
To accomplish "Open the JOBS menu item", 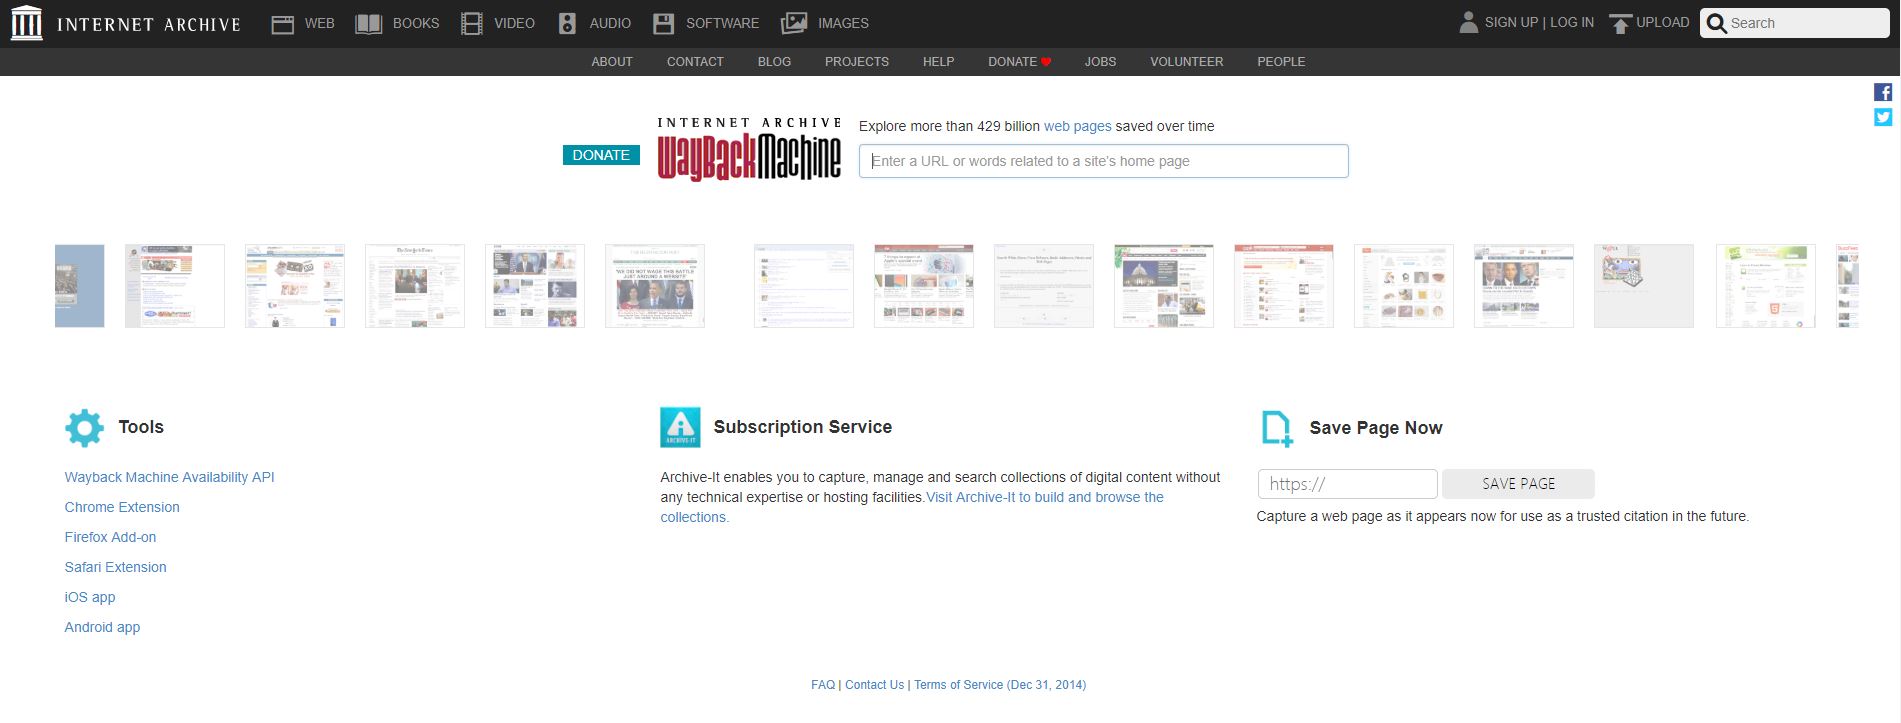I will coord(1100,62).
